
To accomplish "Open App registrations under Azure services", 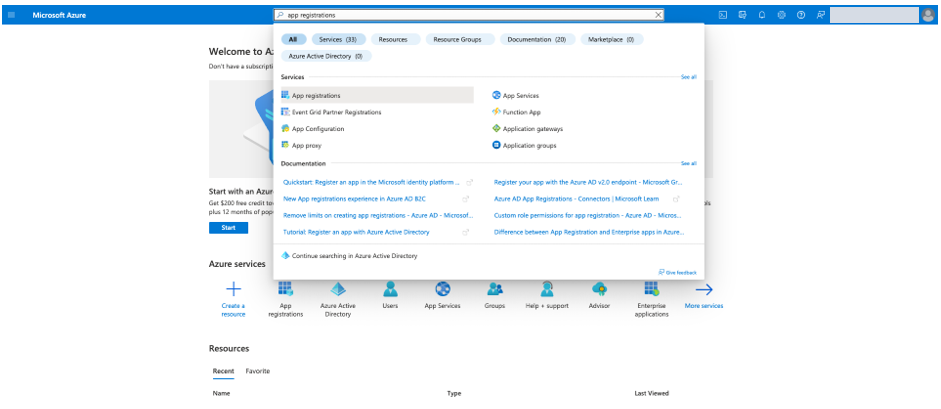I will 285,299.
